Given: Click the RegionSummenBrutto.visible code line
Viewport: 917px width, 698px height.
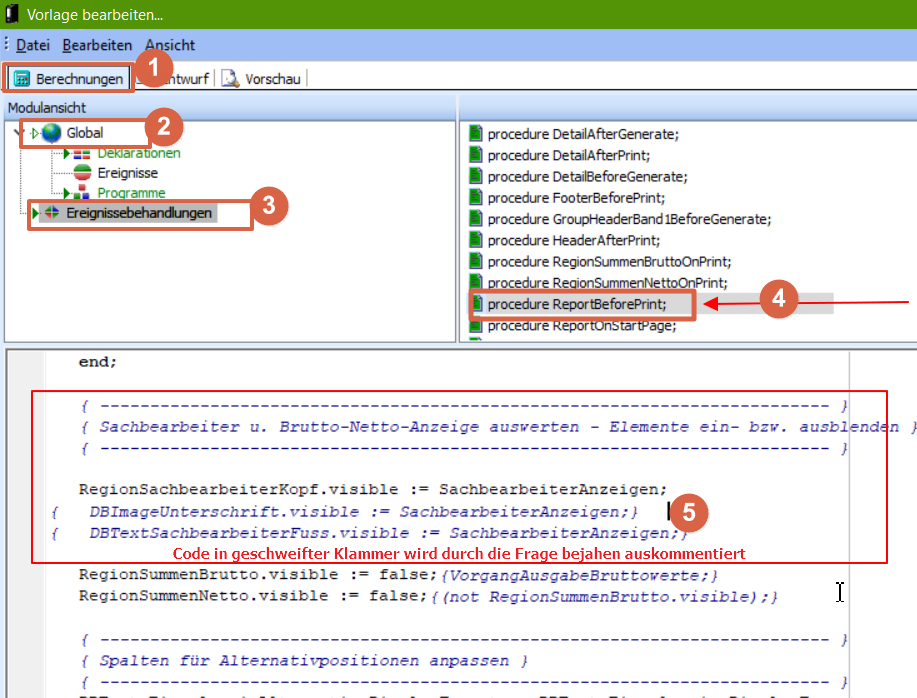Looking at the screenshot, I should (398, 575).
